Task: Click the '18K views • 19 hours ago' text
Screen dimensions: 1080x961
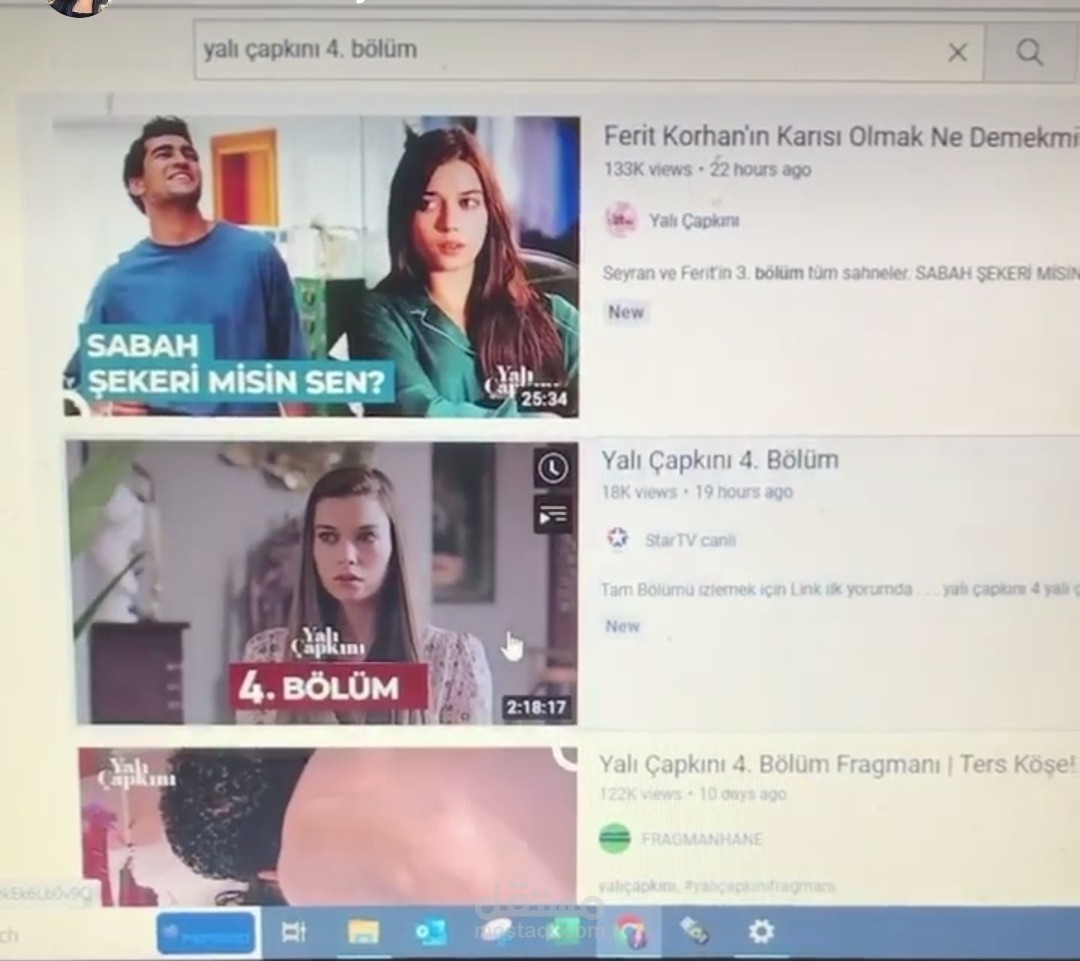Action: 696,492
